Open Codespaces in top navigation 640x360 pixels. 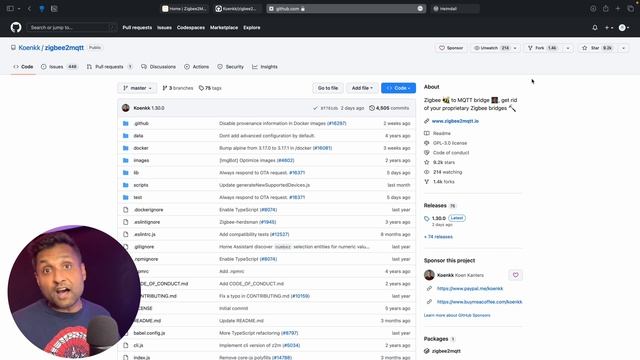[x=191, y=27]
